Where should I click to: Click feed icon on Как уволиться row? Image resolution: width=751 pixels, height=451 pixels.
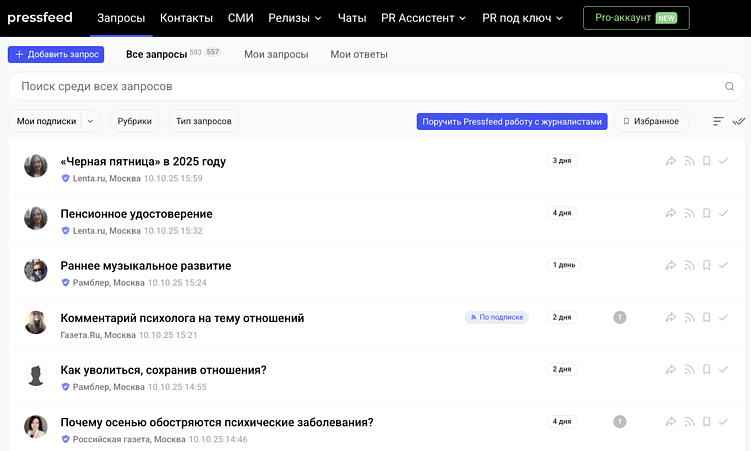pyautogui.click(x=689, y=370)
